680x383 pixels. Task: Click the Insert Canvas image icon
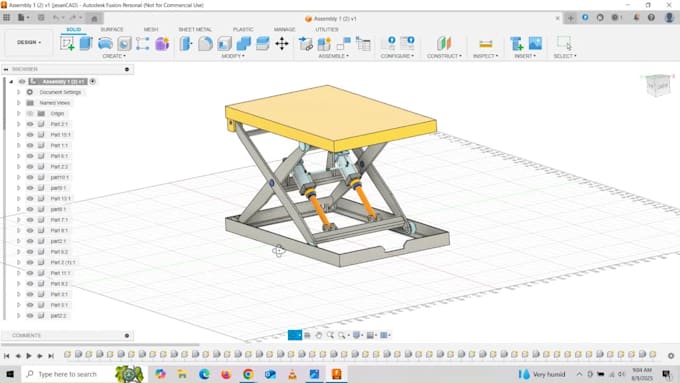click(x=535, y=43)
